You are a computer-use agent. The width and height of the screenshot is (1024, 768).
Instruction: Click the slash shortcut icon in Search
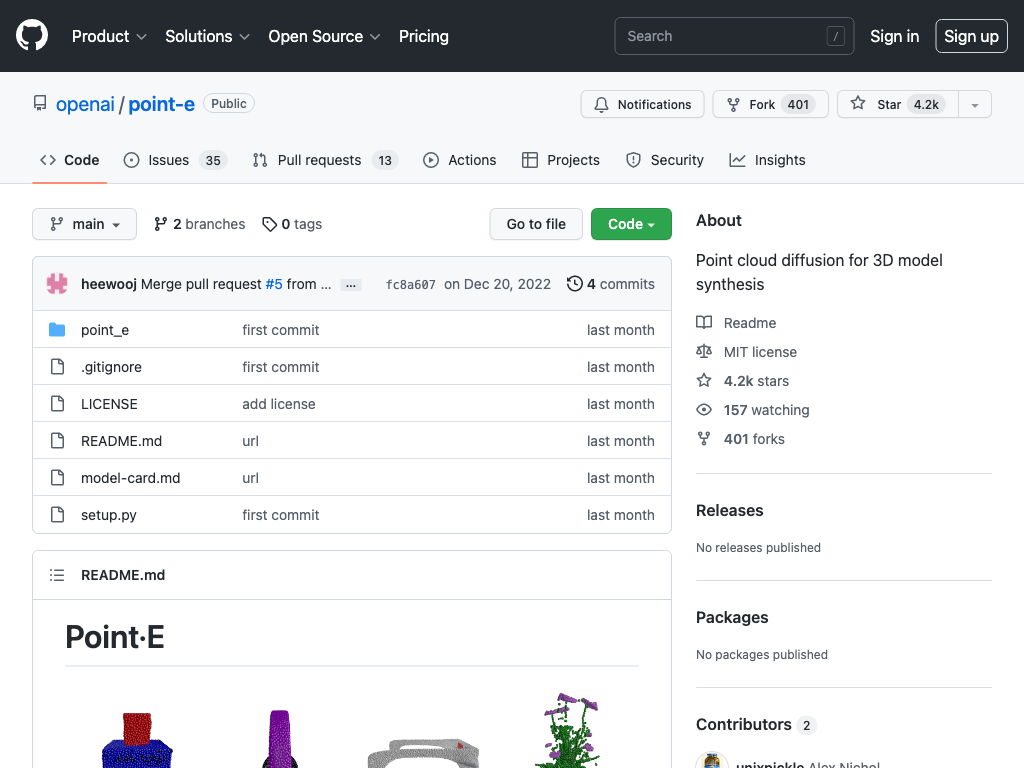tap(836, 36)
